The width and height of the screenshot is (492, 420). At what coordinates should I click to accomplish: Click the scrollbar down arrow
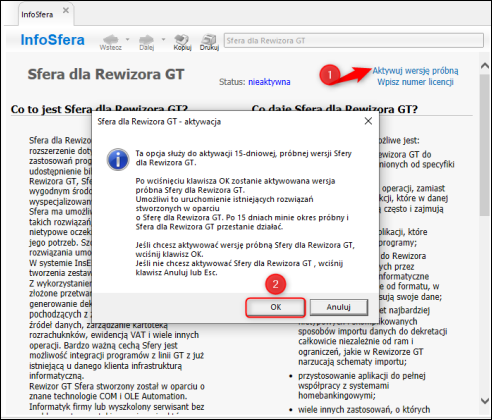point(485,401)
